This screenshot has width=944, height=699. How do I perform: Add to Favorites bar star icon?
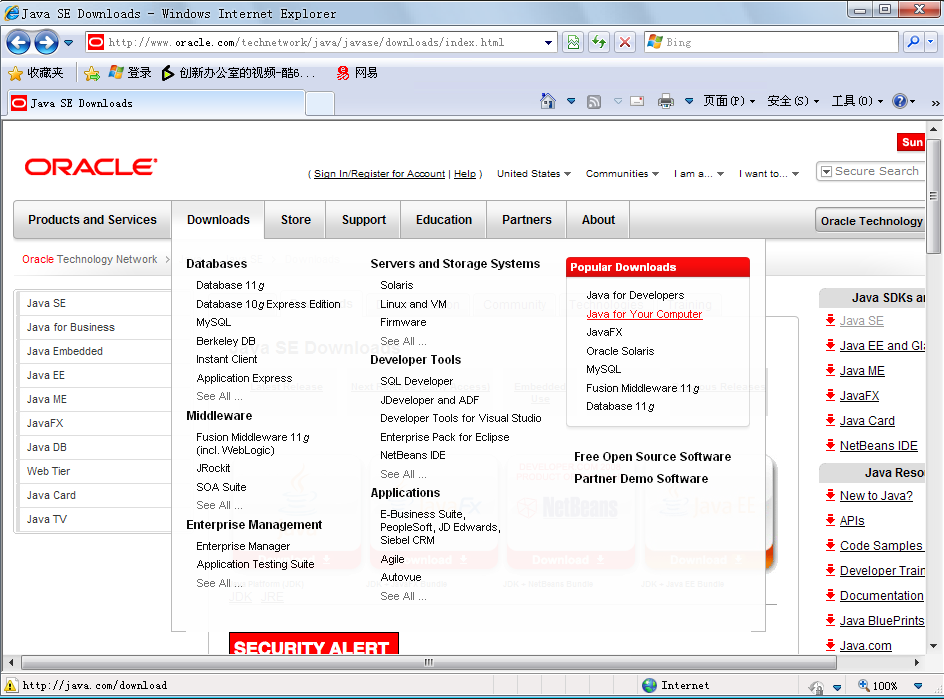coord(92,73)
